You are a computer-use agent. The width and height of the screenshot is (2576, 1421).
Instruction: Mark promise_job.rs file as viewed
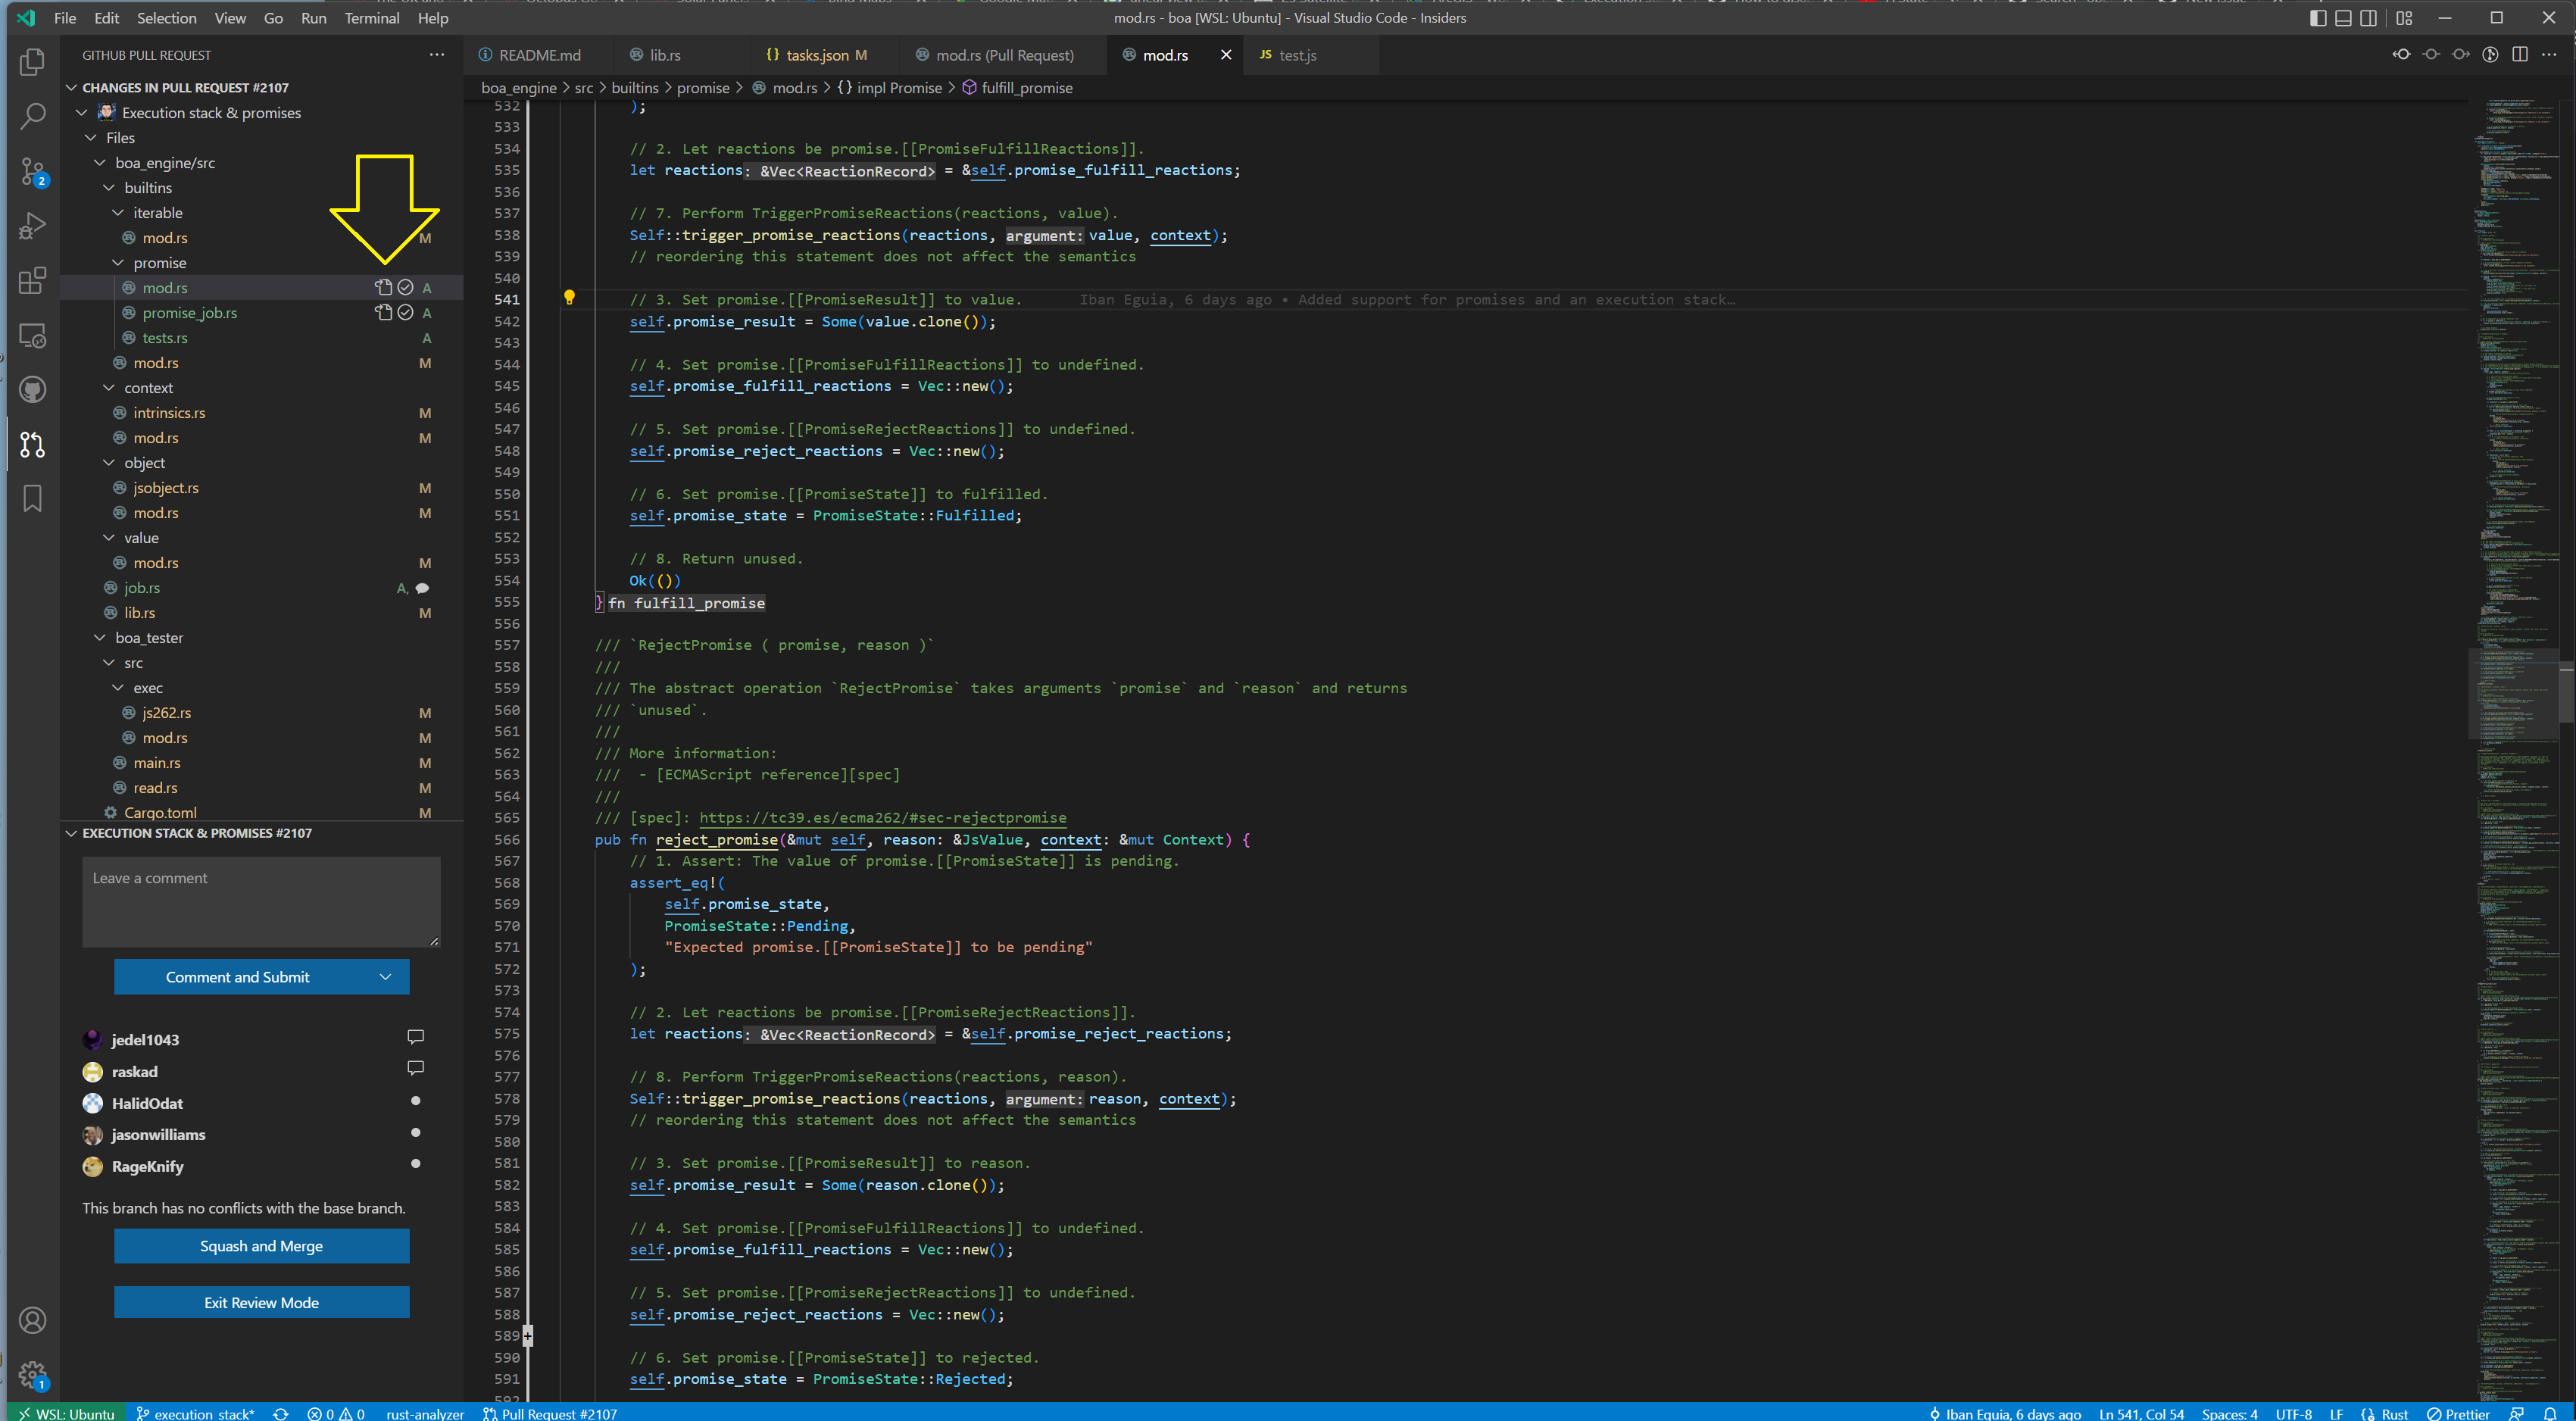[x=405, y=312]
